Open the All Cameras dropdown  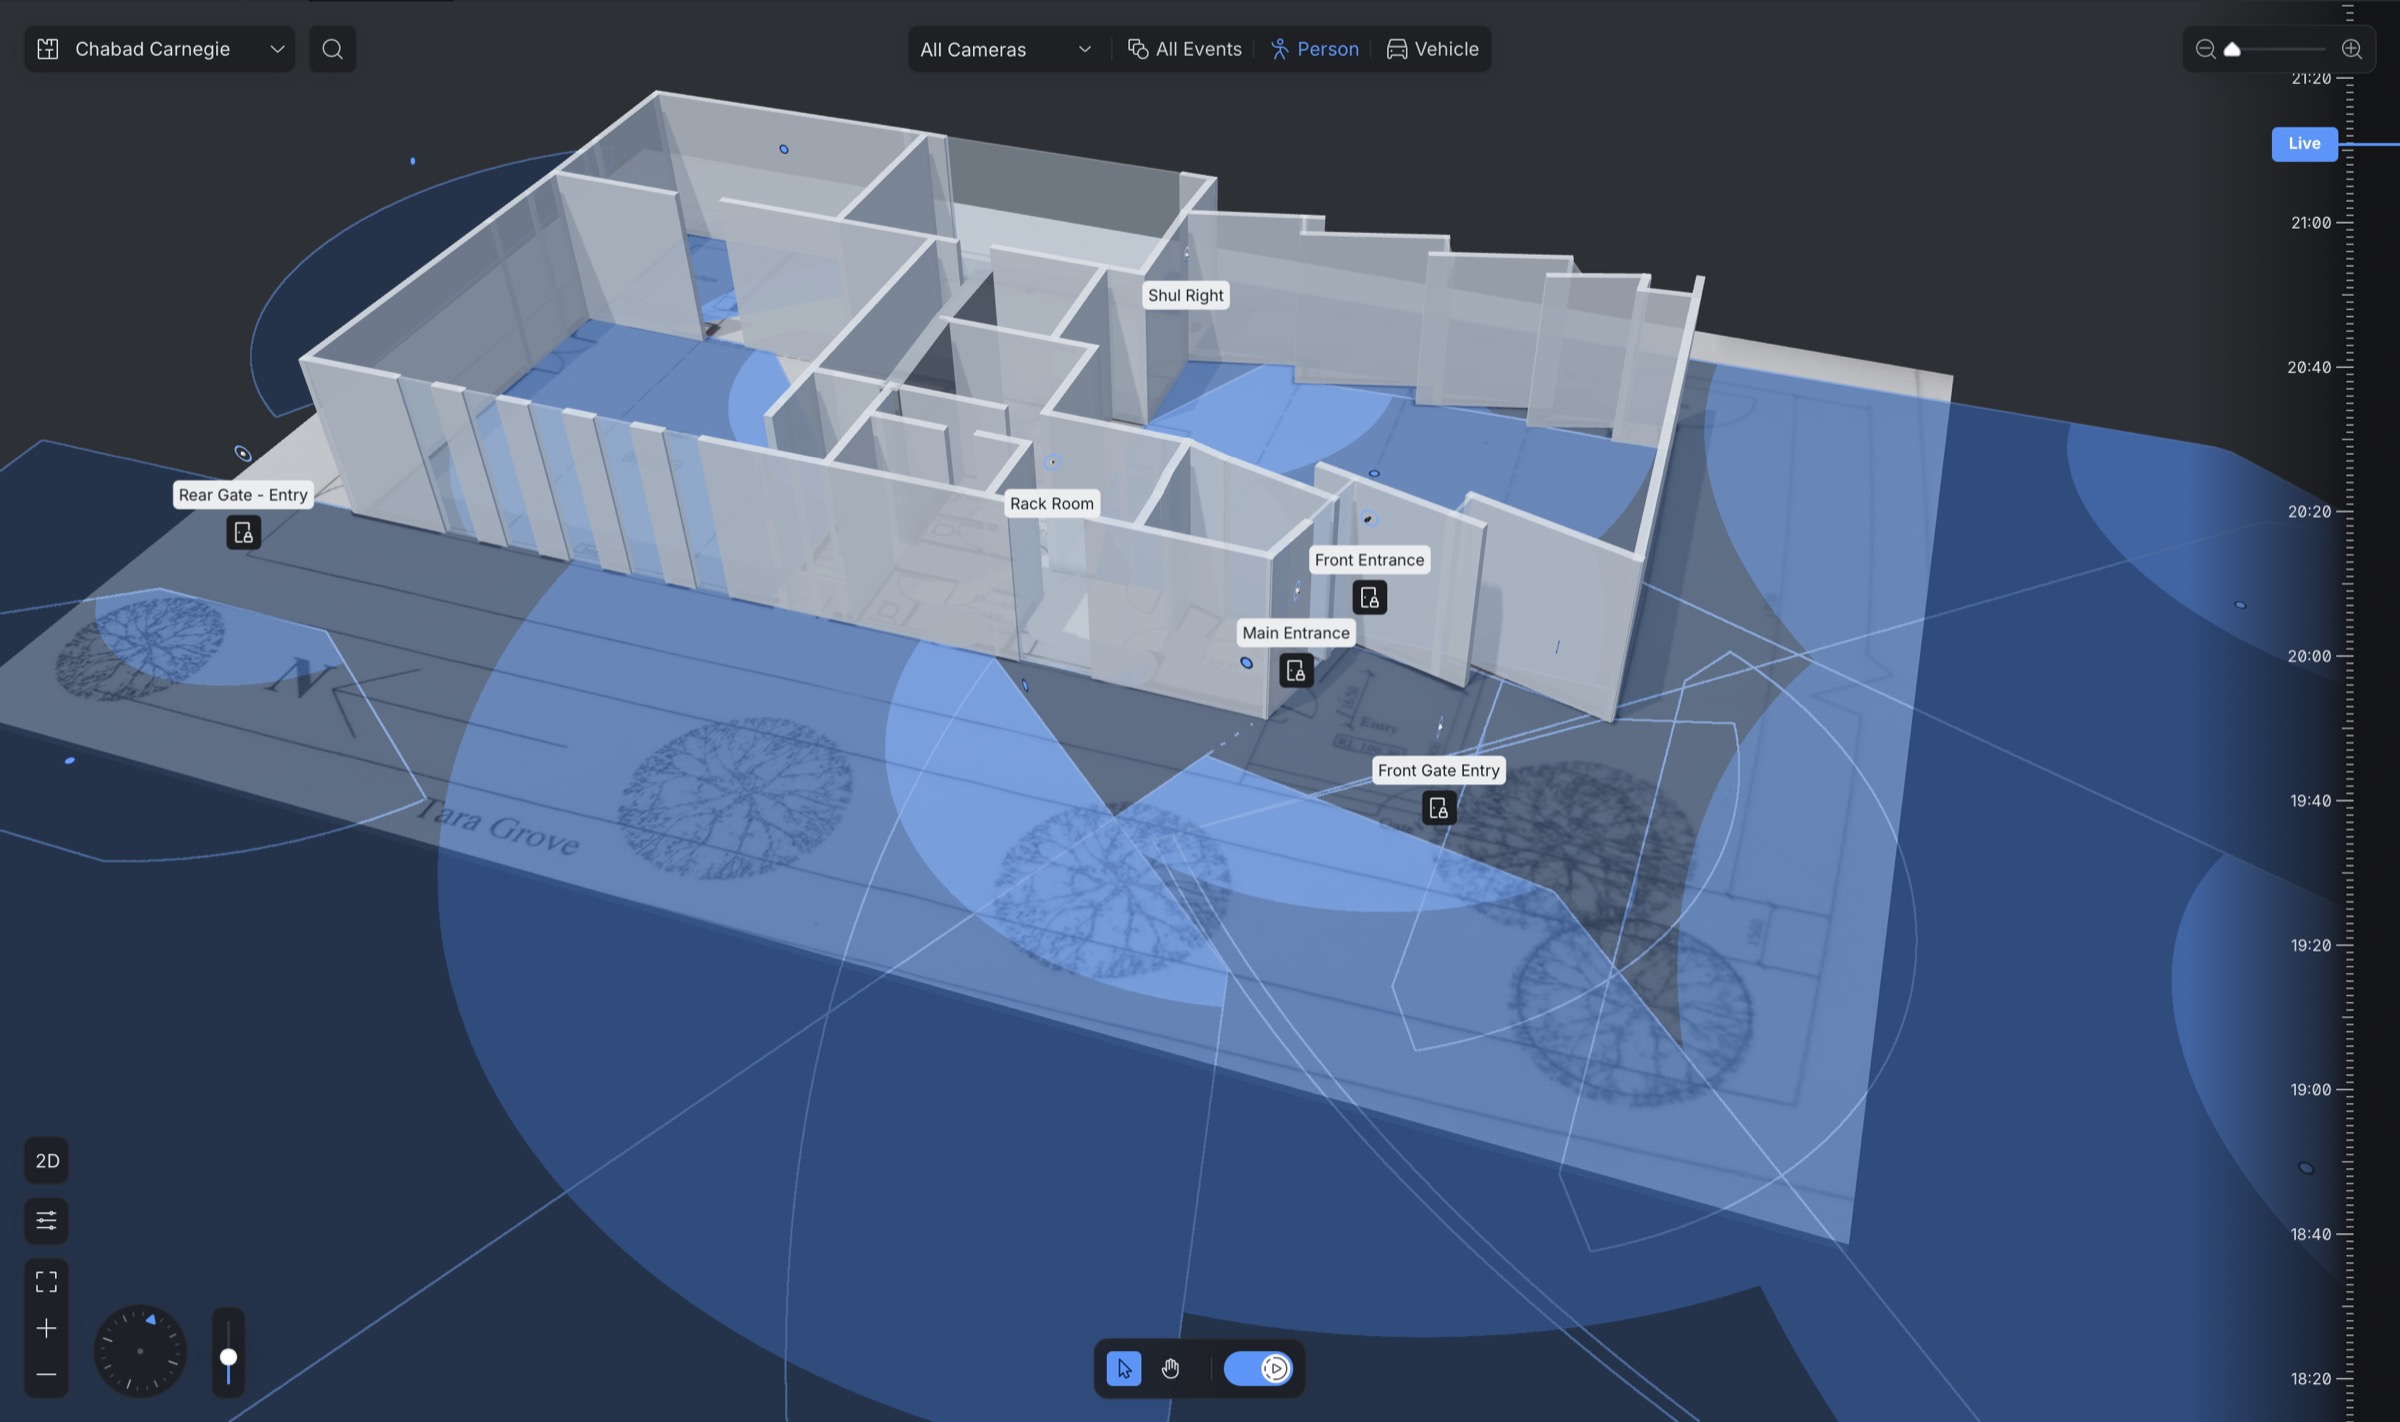click(x=1004, y=49)
